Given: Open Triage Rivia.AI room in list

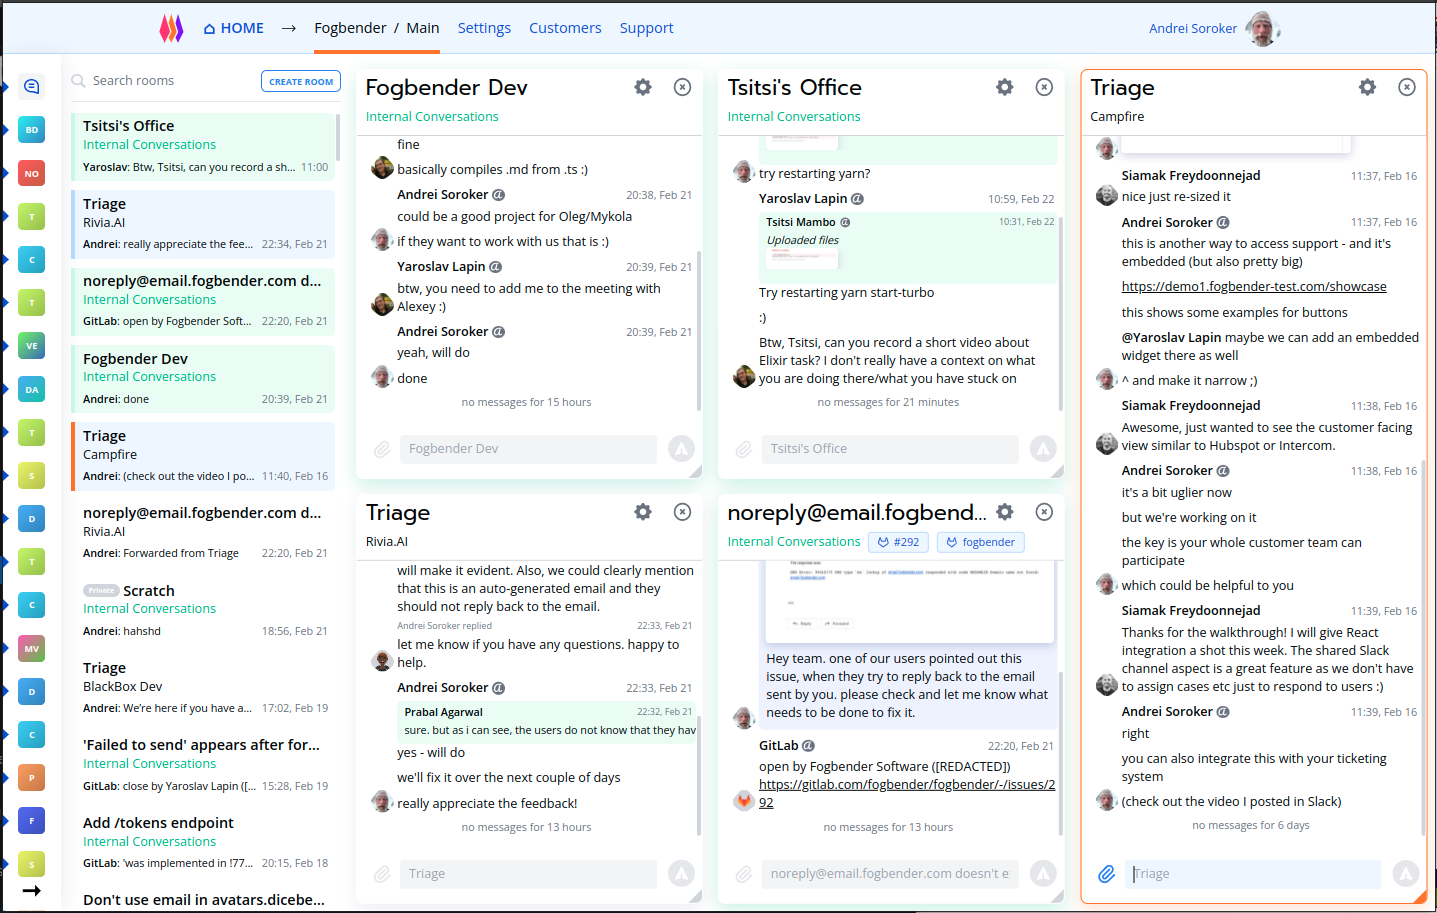Looking at the screenshot, I should tap(203, 224).
